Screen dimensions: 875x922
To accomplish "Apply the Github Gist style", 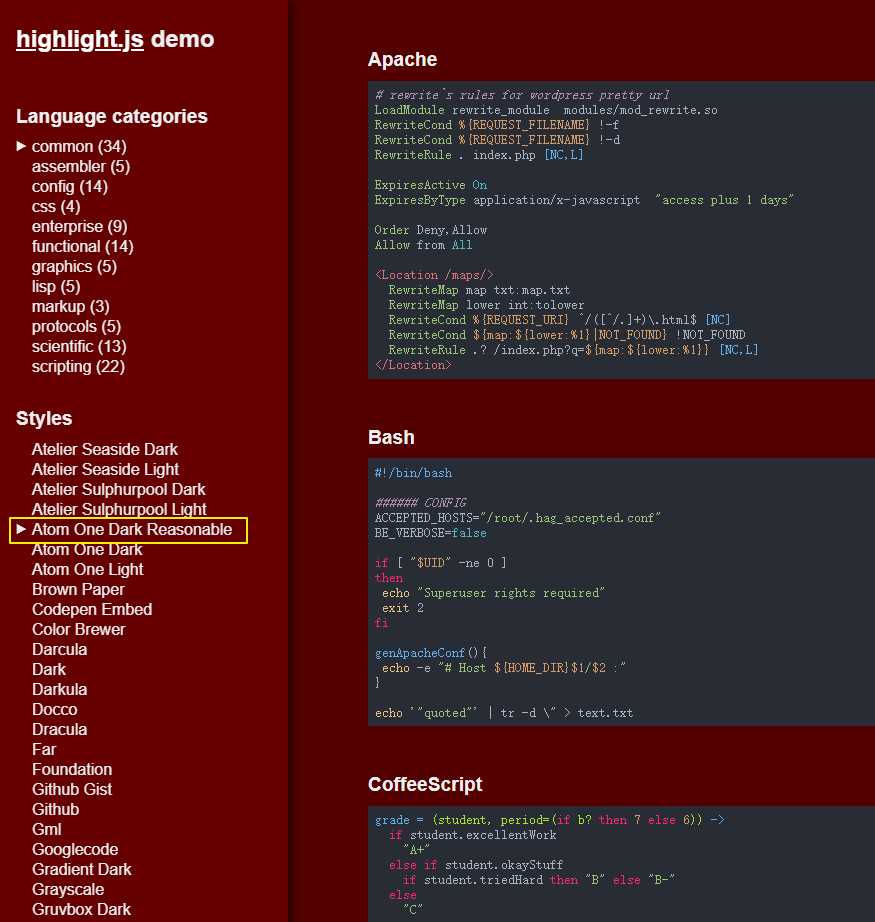I will 72,789.
